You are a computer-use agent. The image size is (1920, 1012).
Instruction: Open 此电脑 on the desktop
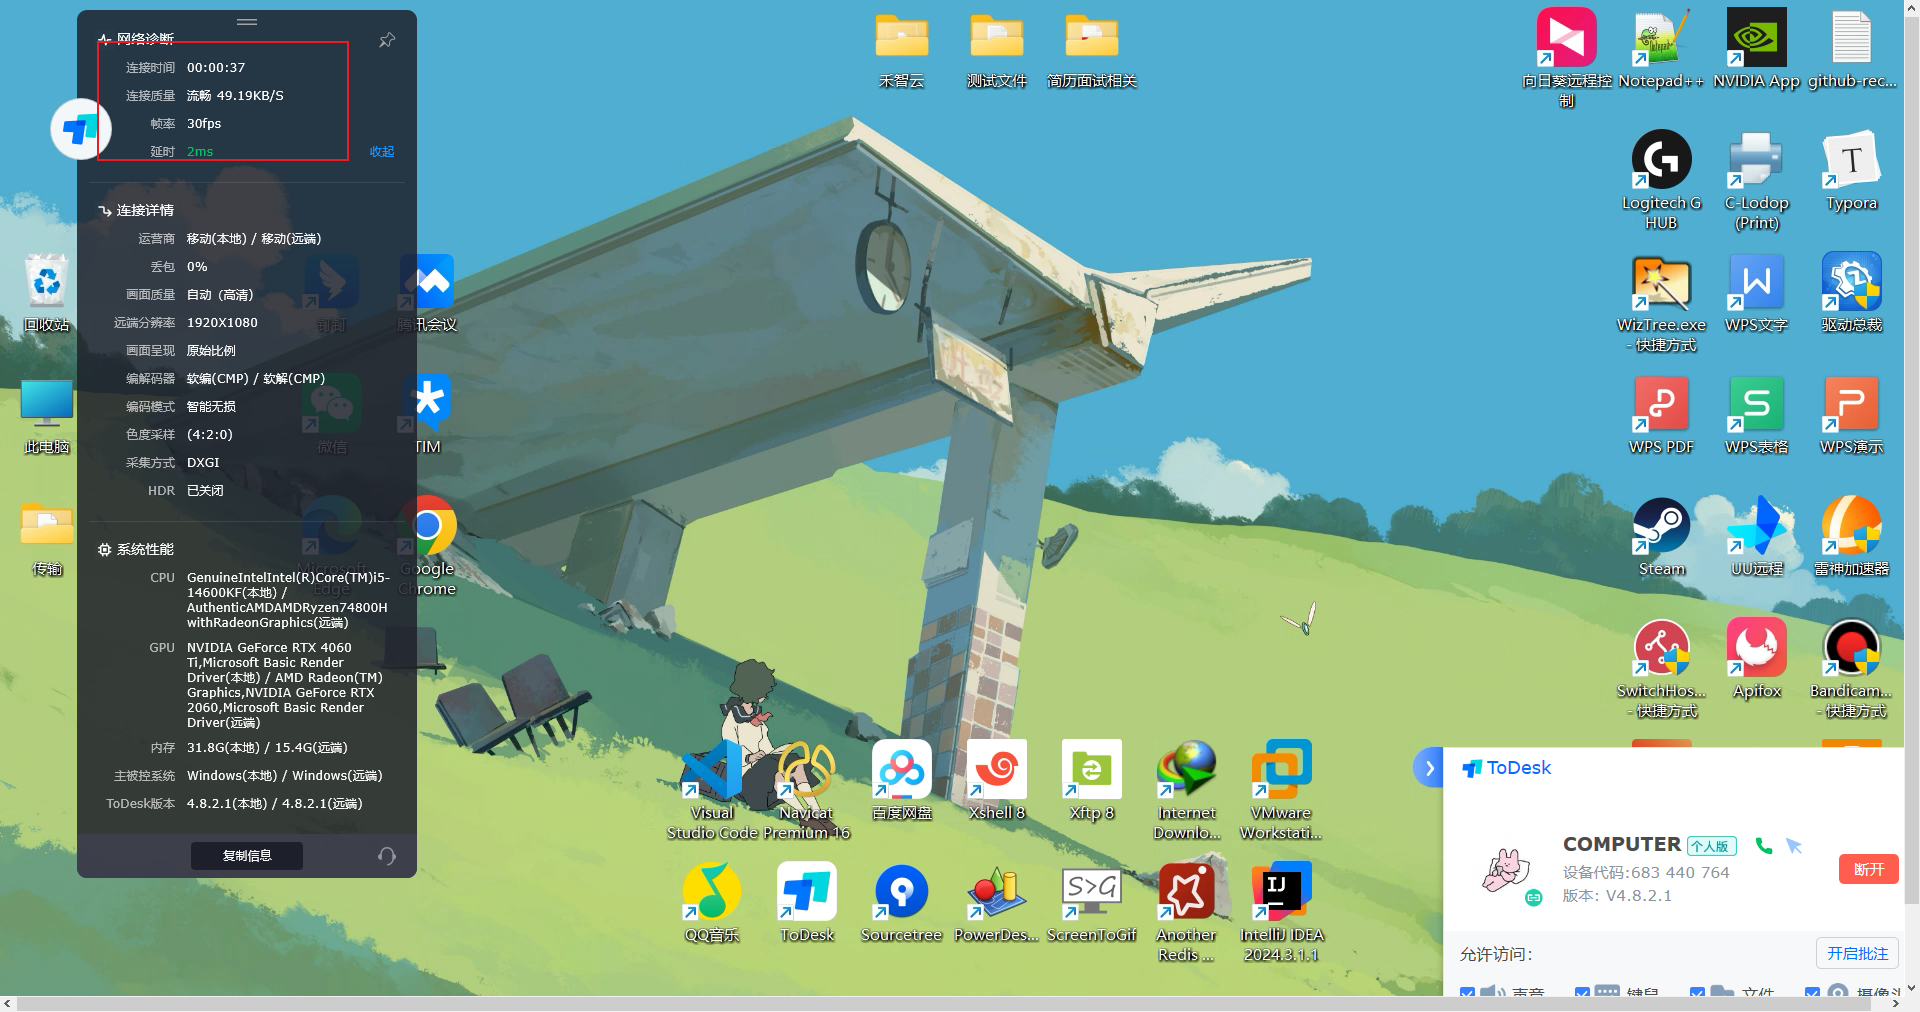tap(46, 416)
